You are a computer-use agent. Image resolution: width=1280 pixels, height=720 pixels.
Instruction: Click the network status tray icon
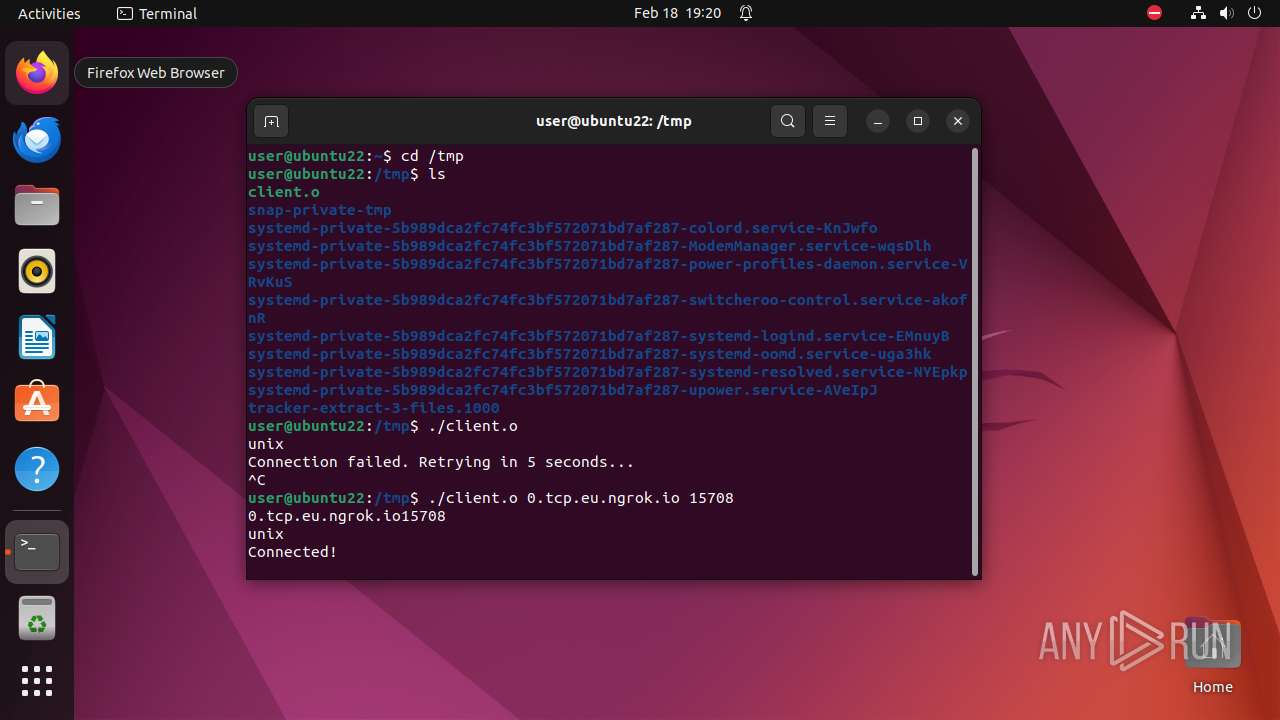coord(1199,13)
